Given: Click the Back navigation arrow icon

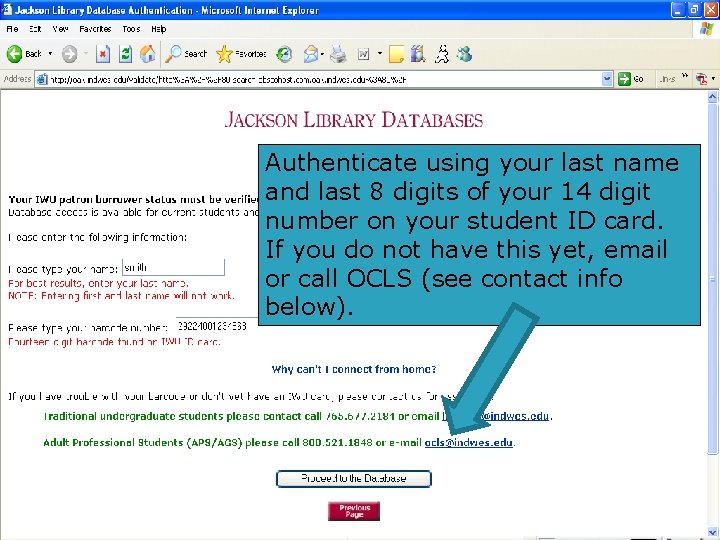Looking at the screenshot, I should [14, 54].
